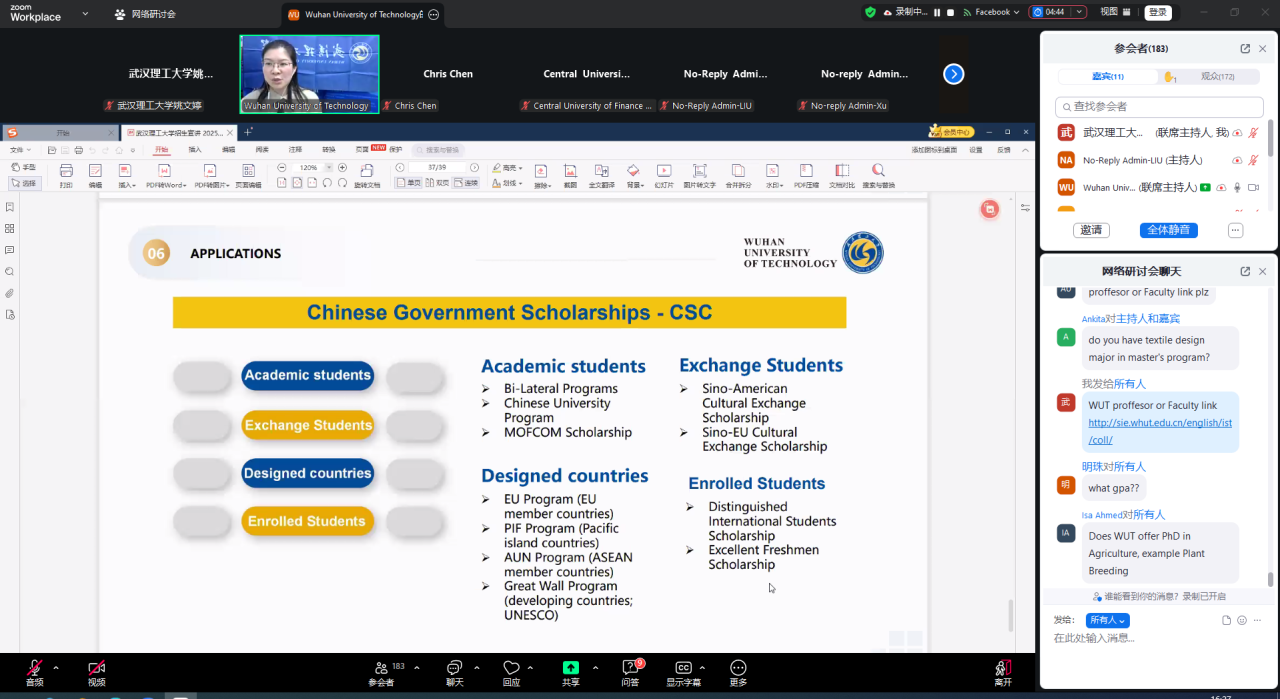Expand the 04:44 timer dropdown arrow

1079,12
